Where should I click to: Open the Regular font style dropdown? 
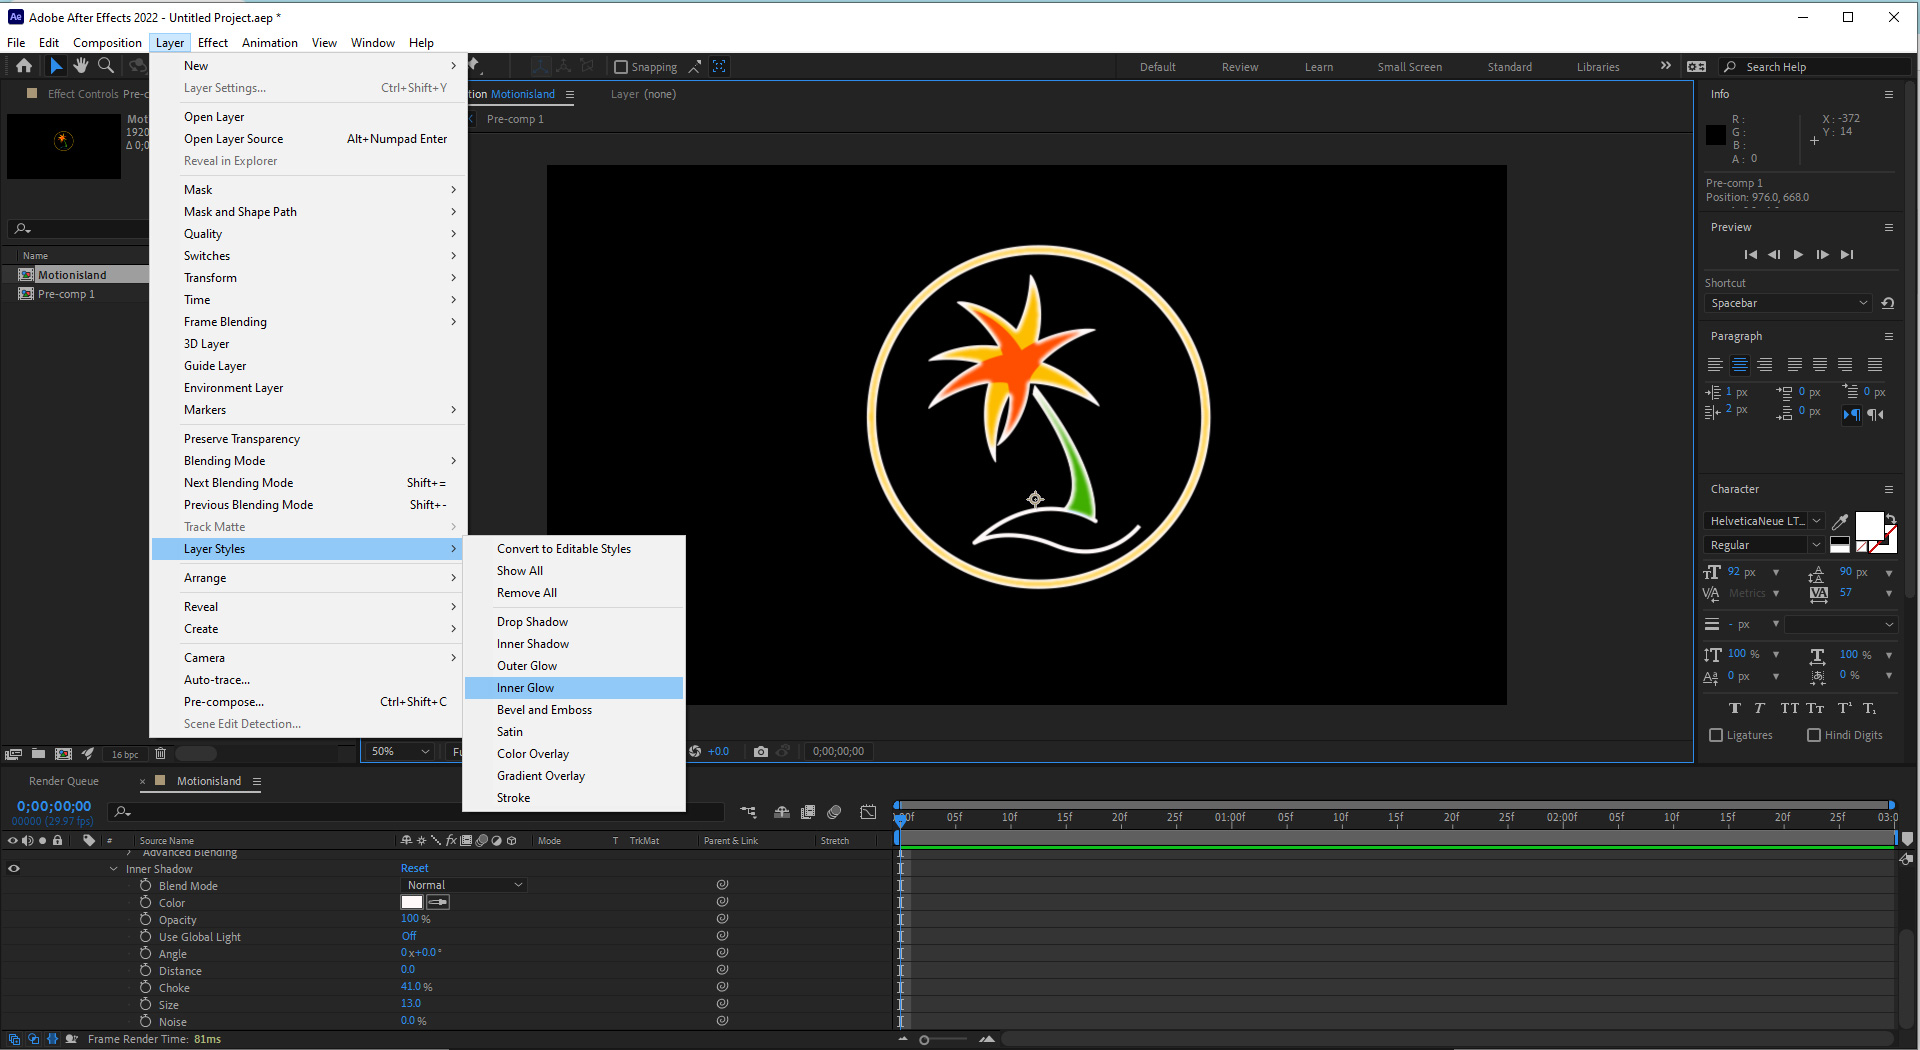(1764, 545)
